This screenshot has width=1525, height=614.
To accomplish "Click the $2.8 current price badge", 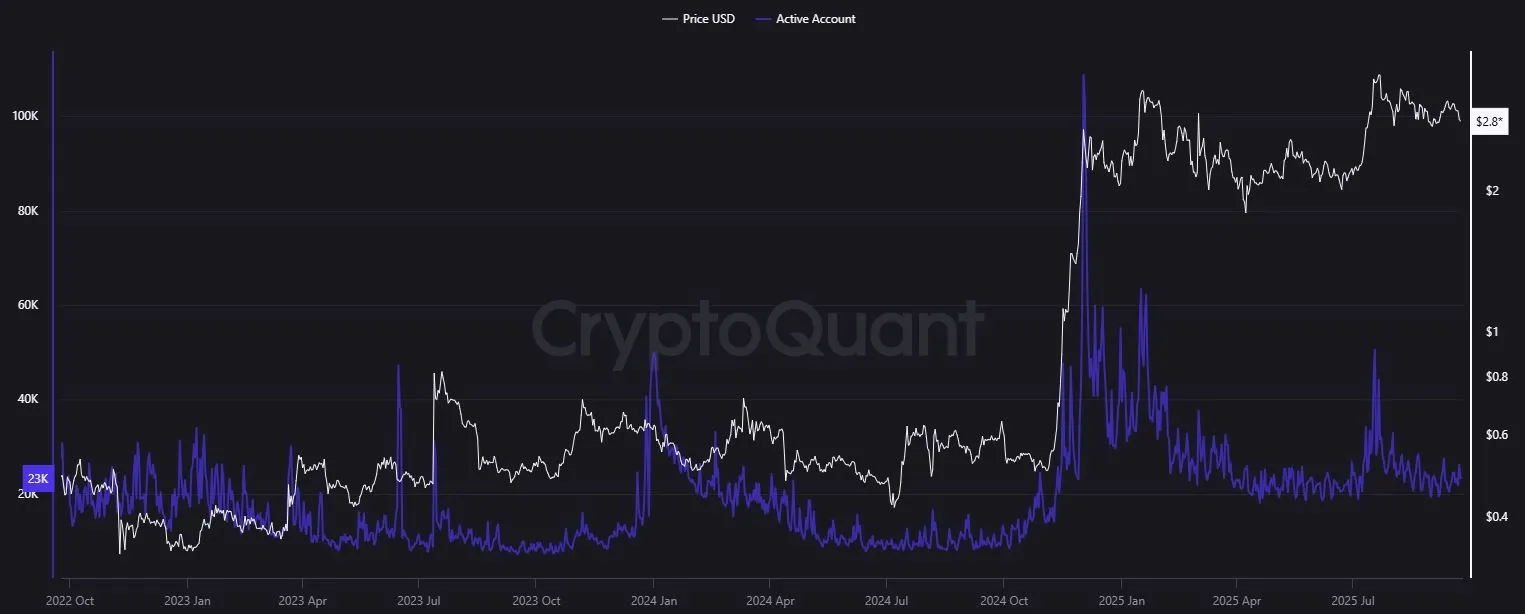I will pos(1489,121).
